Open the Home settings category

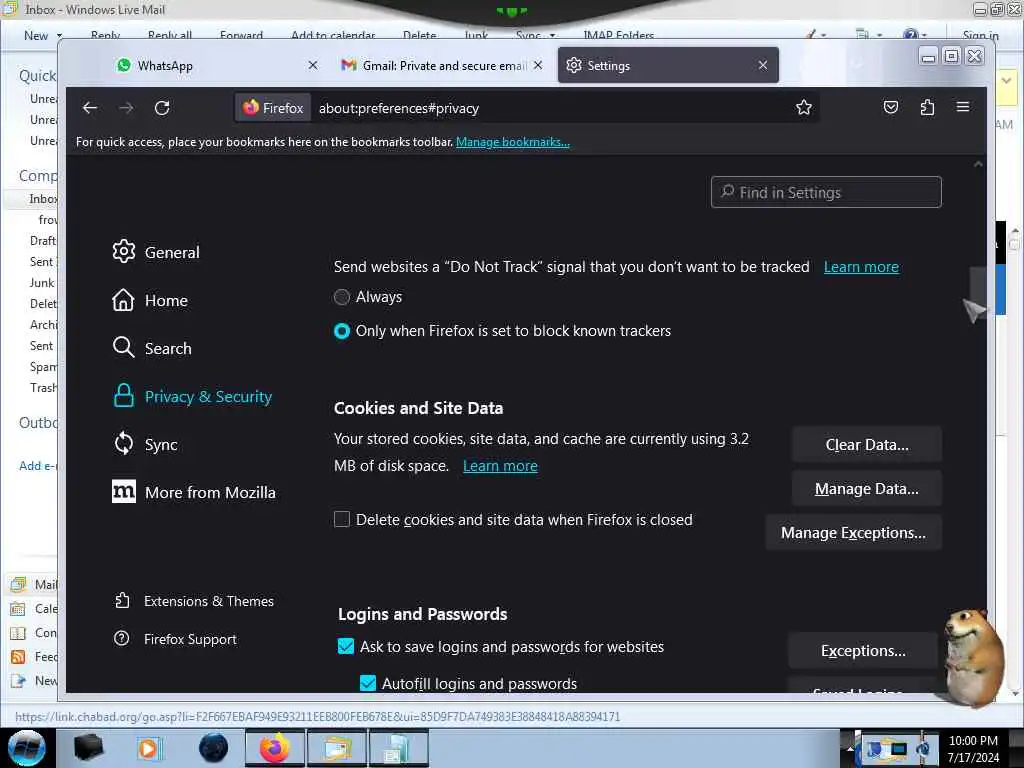pos(150,300)
